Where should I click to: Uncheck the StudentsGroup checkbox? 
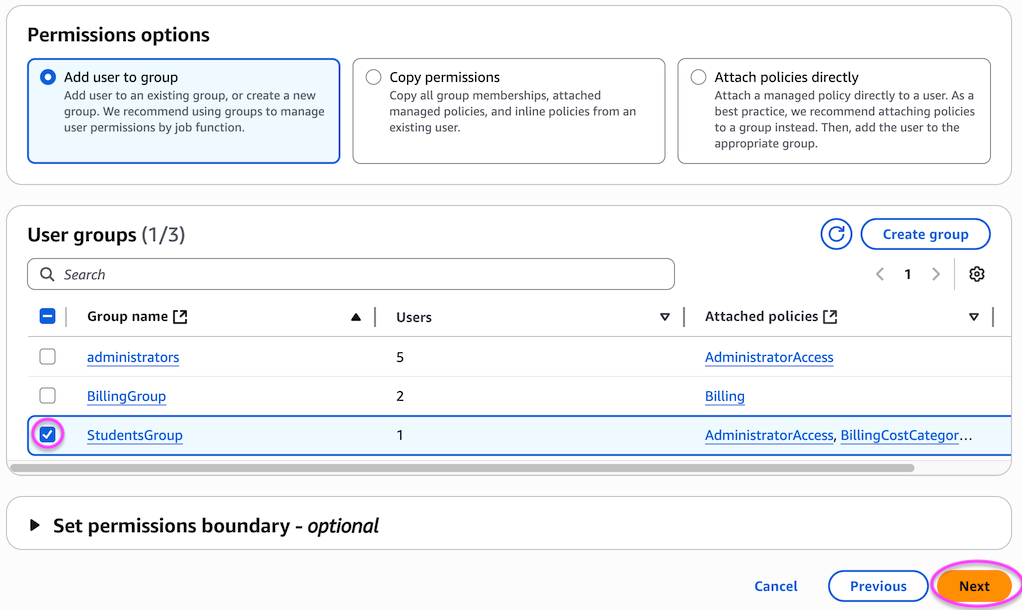coord(47,435)
